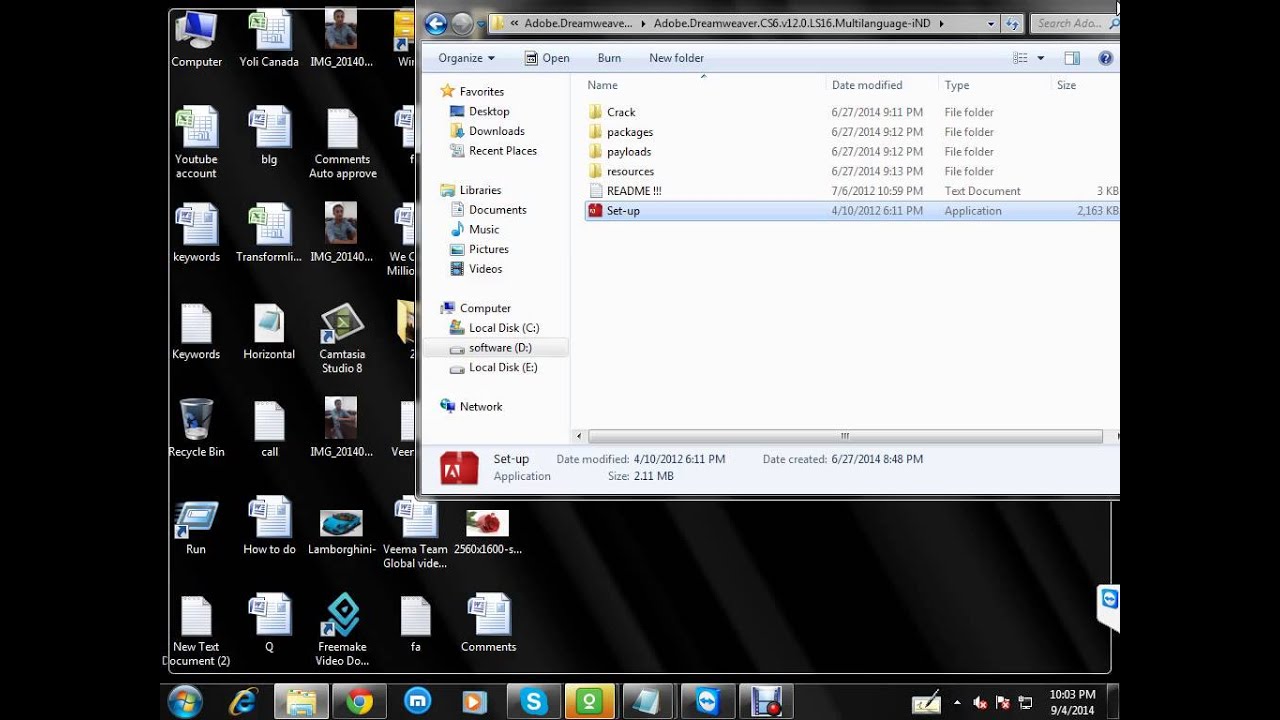Open the view options dropdown arrow
The image size is (1280, 720).
(1041, 58)
